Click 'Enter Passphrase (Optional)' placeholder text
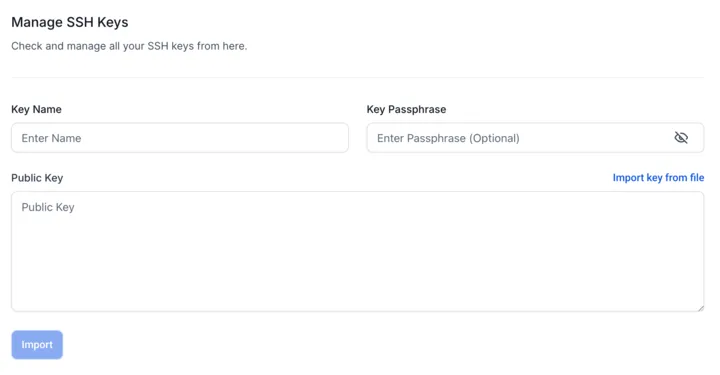720x375 pixels. (448, 138)
